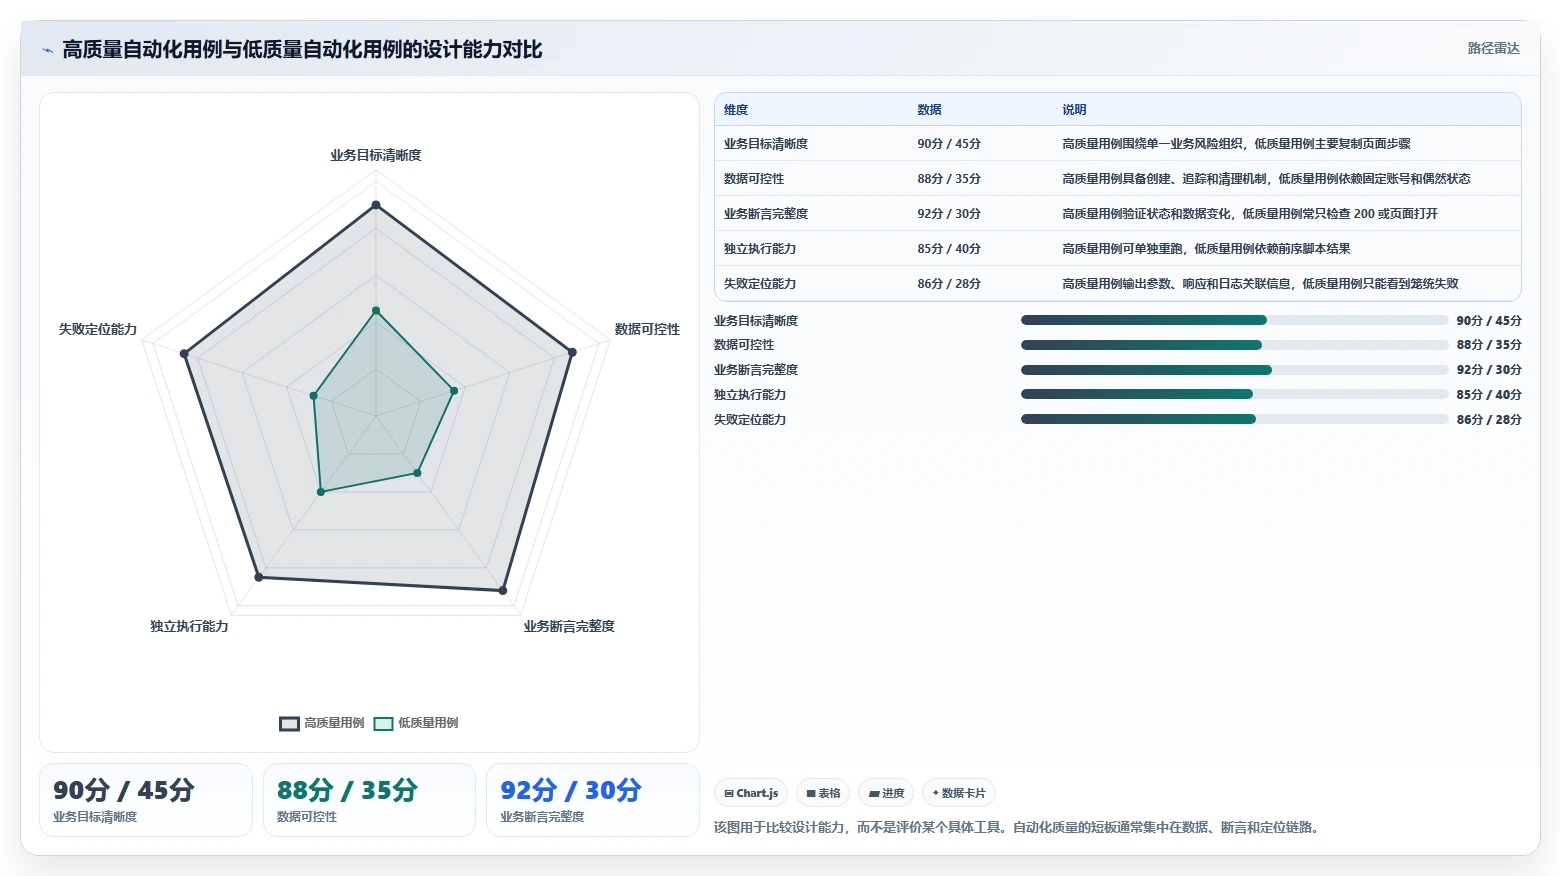Click the 失败定位能力 progress bar
Viewport: 1561px width, 876px height.
[1234, 419]
